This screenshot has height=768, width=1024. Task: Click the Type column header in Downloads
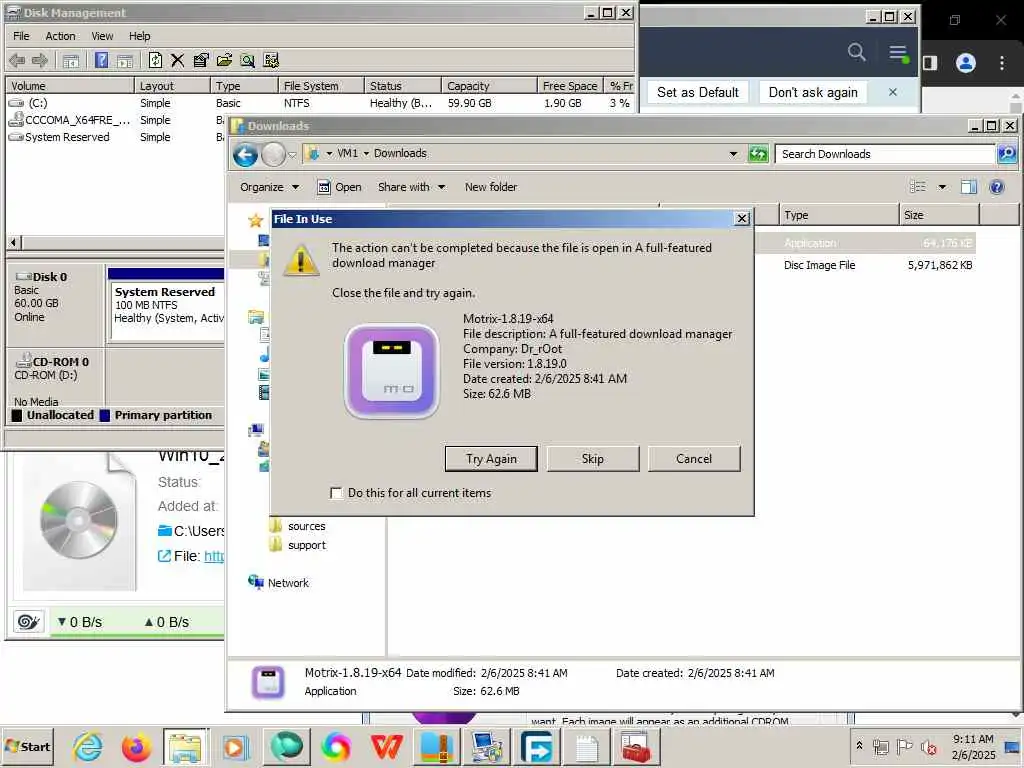click(x=839, y=215)
